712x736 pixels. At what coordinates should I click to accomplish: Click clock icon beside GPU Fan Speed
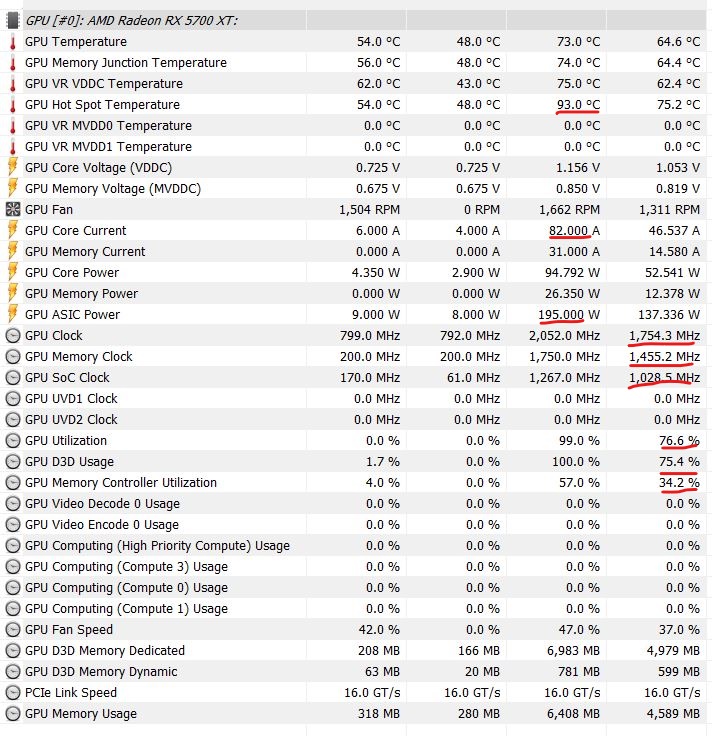tap(13, 629)
